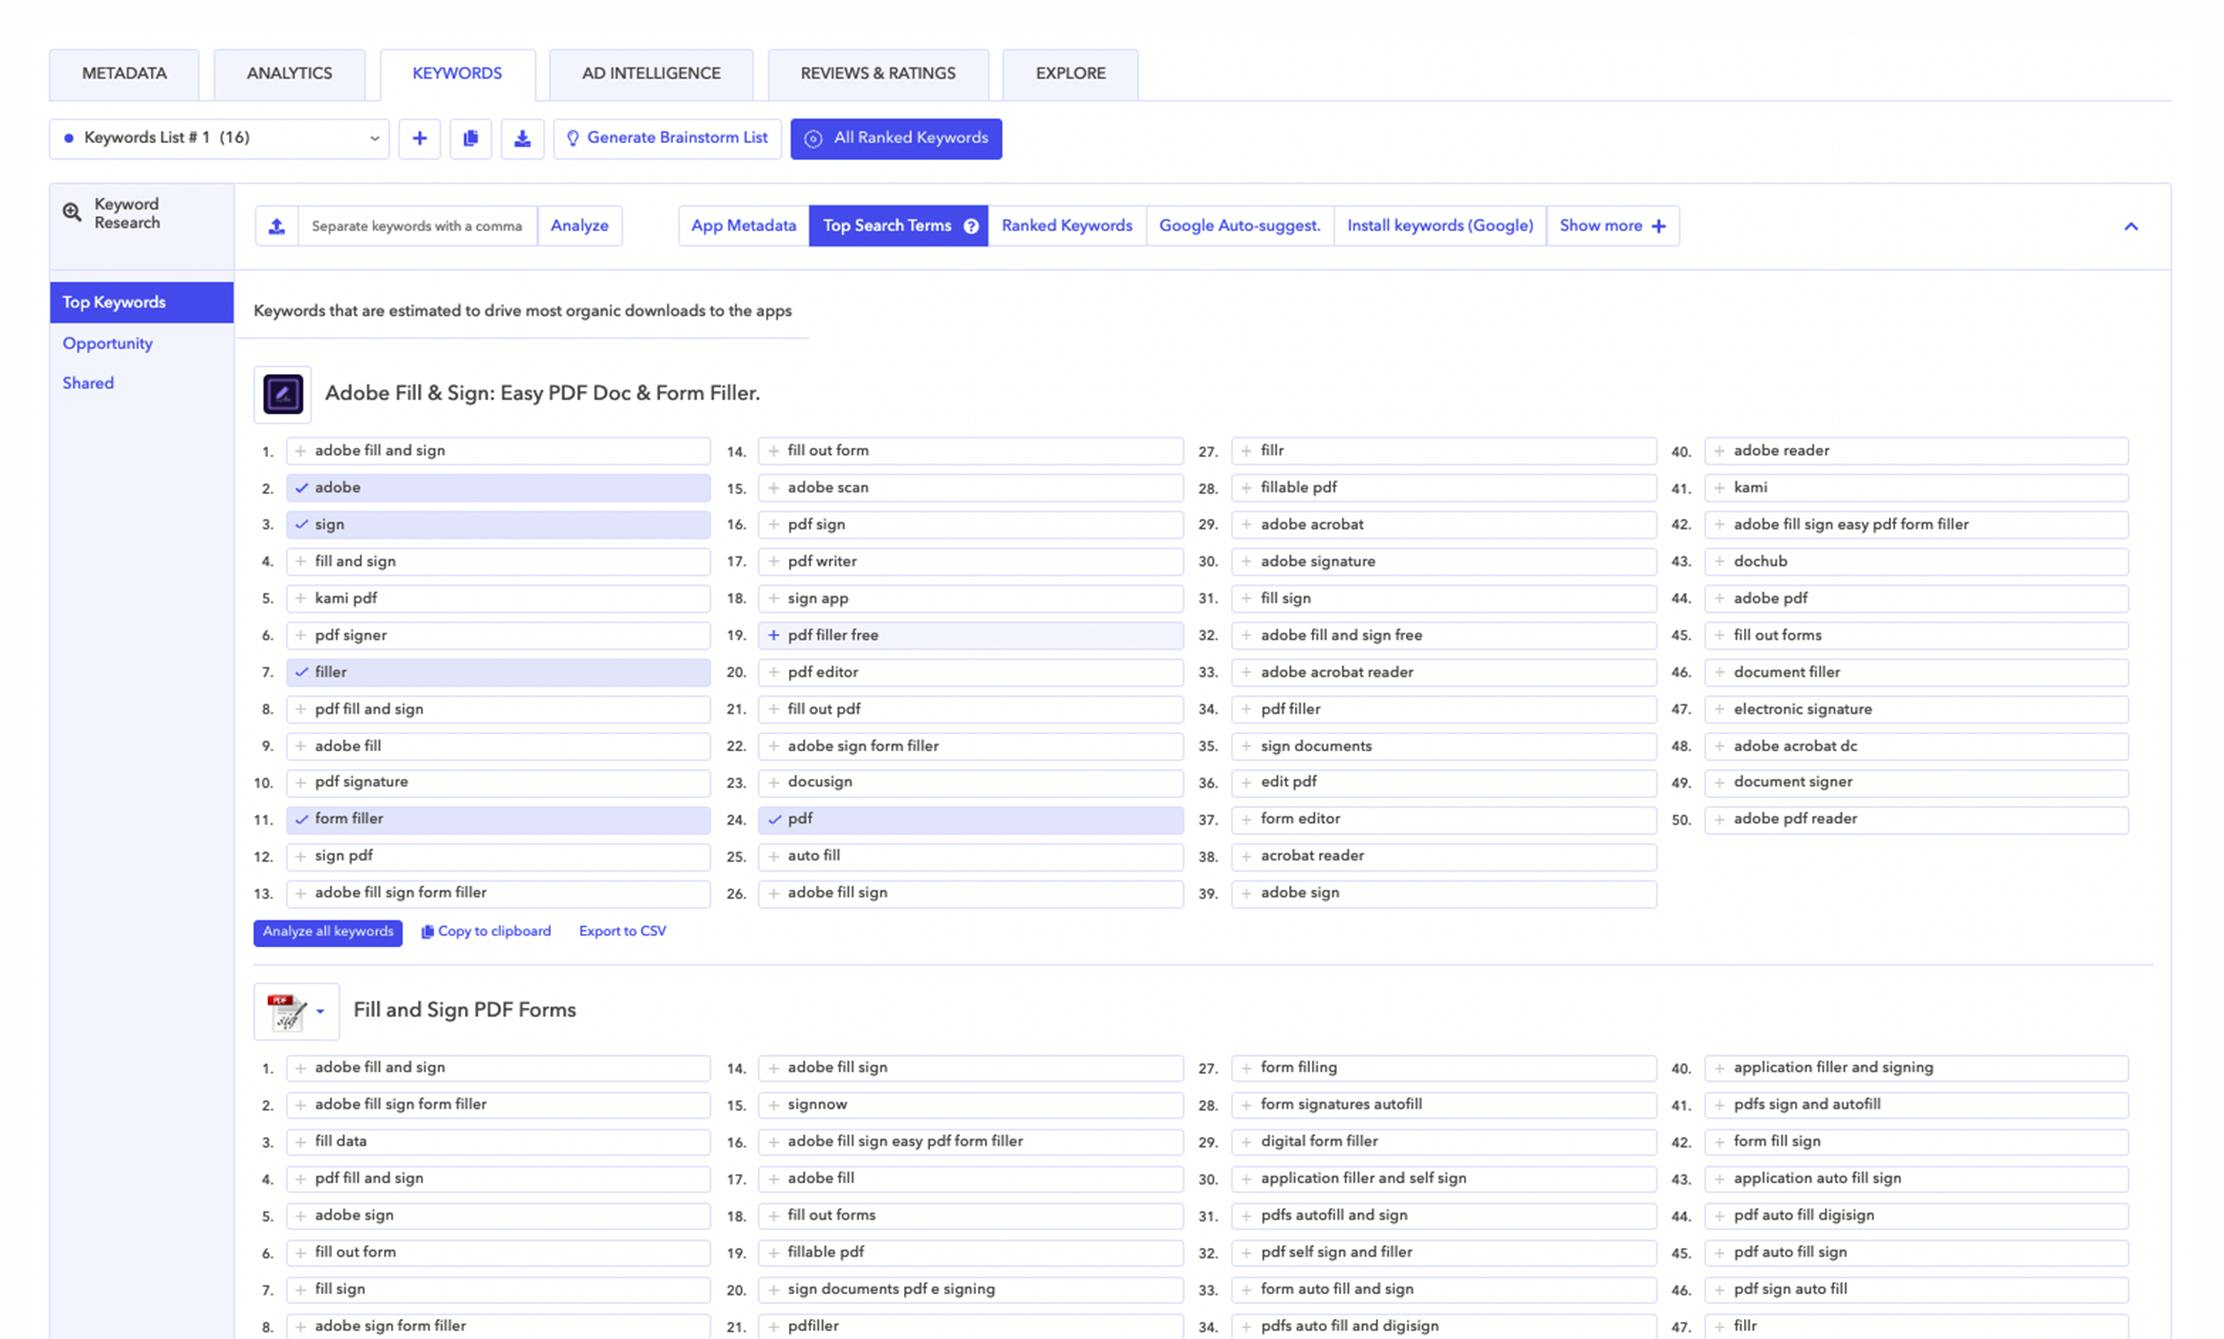This screenshot has width=2224, height=1339.
Task: Uncheck the selected keyword 'adobe'
Action: (302, 488)
